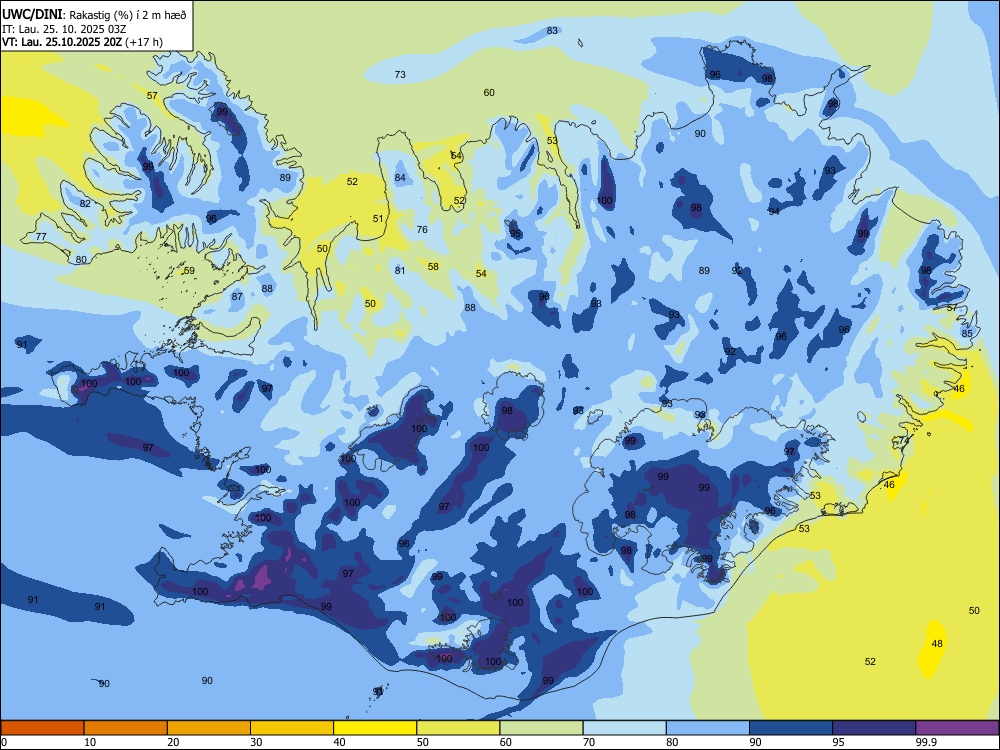Click the map value '59' in the bay
This screenshot has height=750, width=1000.
pos(189,271)
